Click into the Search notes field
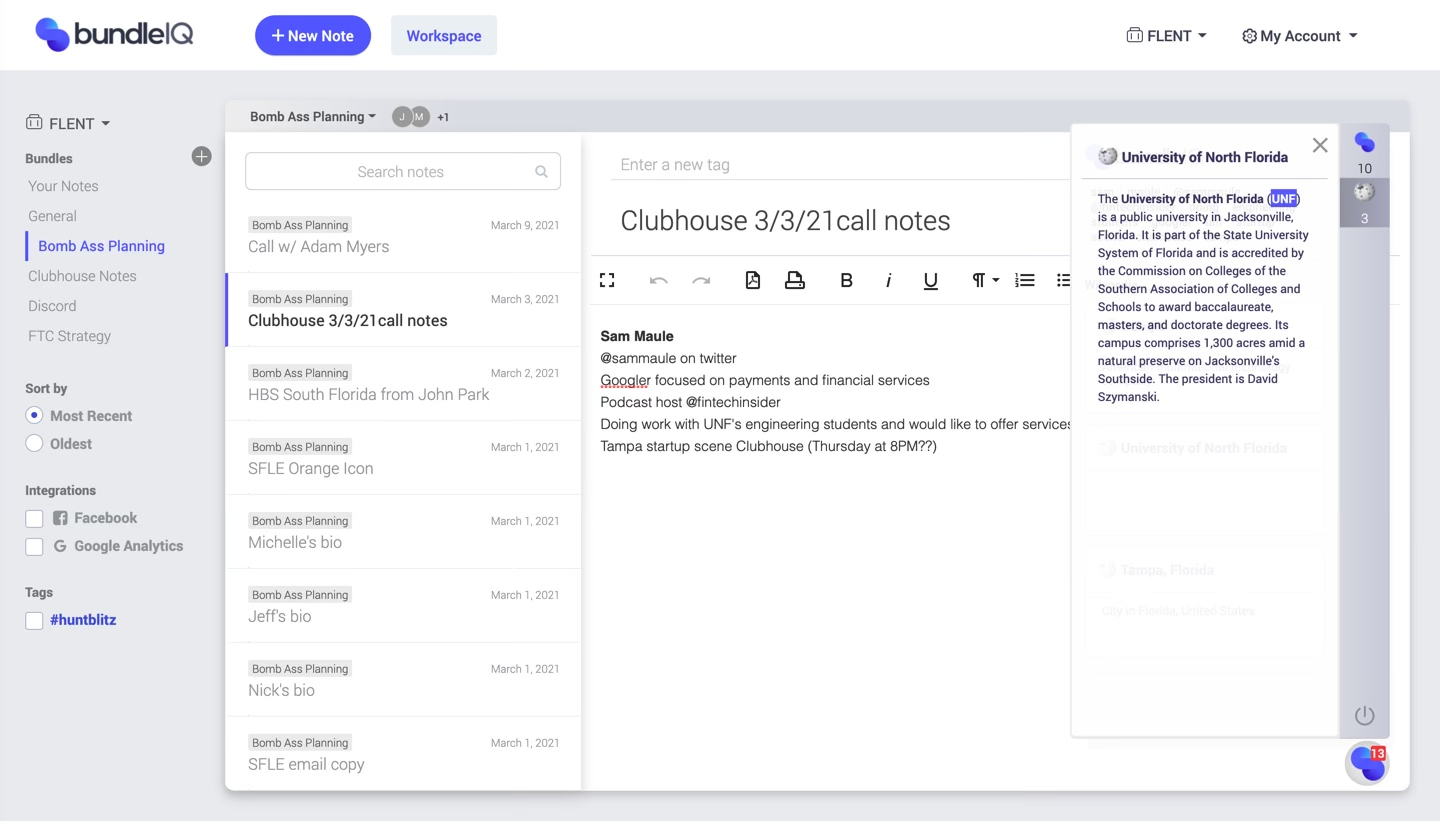 tap(403, 172)
